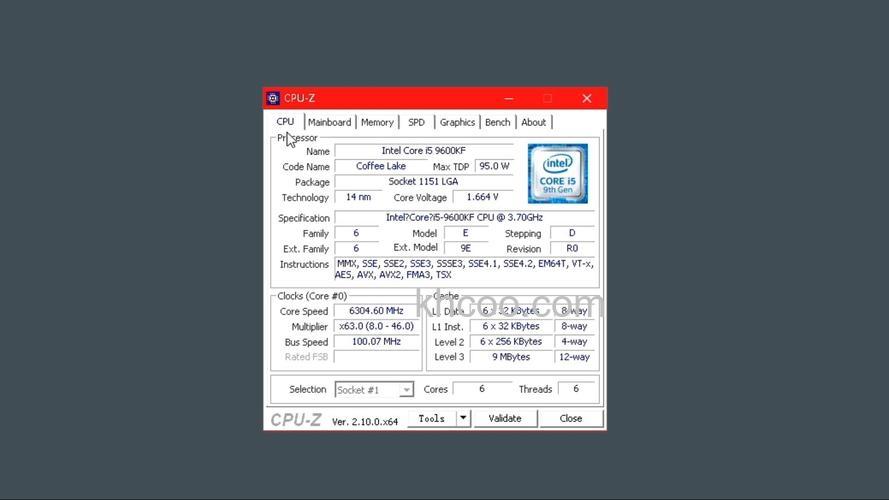Screen dimensions: 889x500
Task: Click the Intel Core i5 9th Gen logo
Action: tap(557, 174)
